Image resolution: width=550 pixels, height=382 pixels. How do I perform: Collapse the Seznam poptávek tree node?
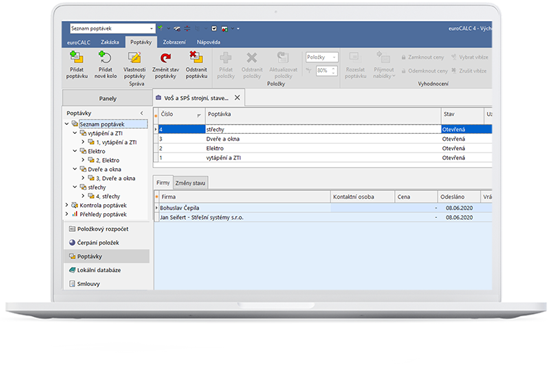pos(67,124)
